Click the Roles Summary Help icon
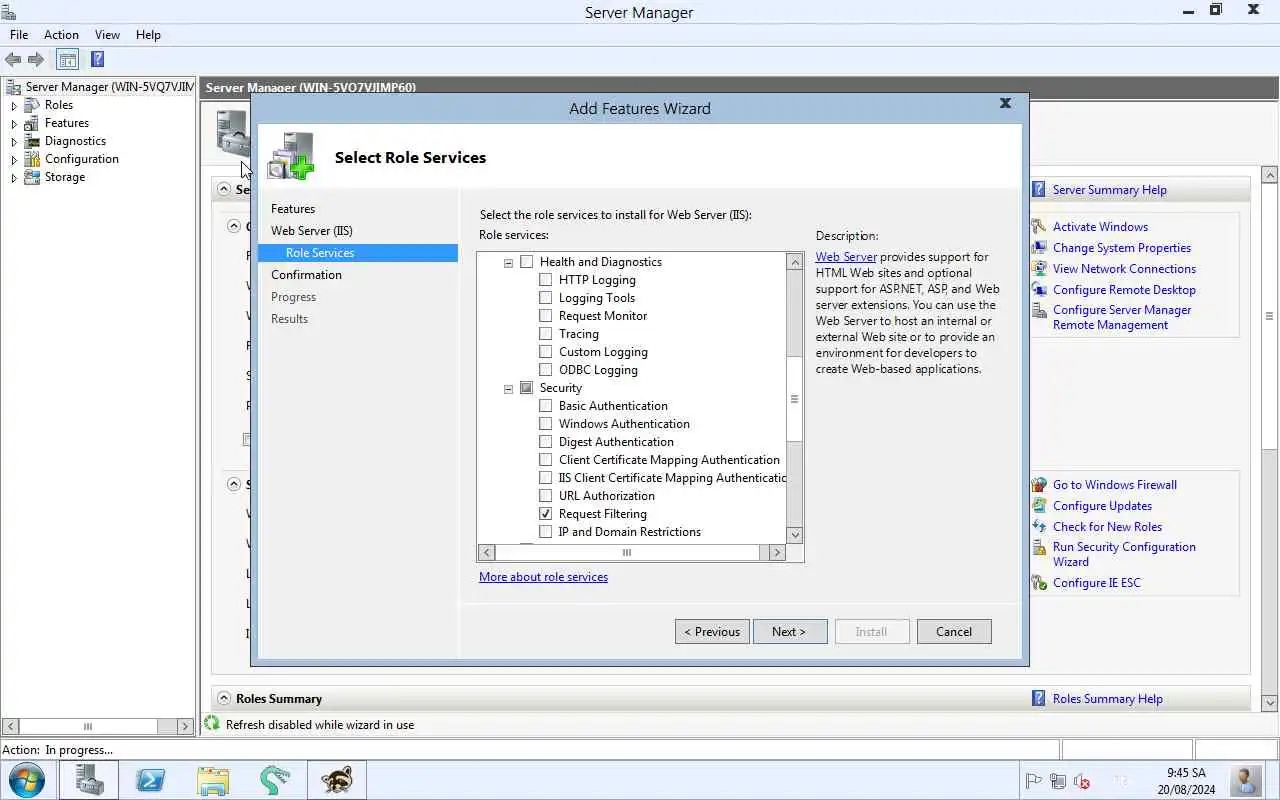The width and height of the screenshot is (1280, 800). (1039, 699)
